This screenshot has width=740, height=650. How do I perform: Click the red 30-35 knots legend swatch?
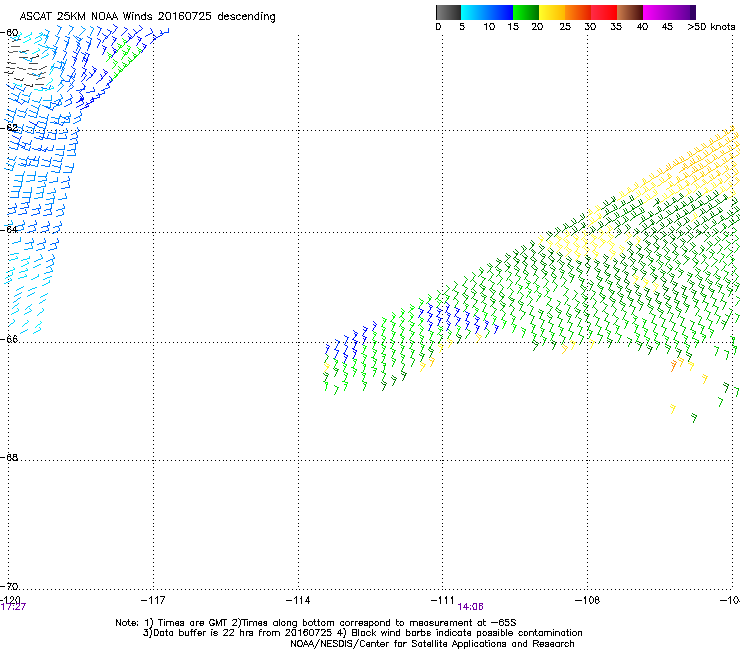click(x=604, y=12)
